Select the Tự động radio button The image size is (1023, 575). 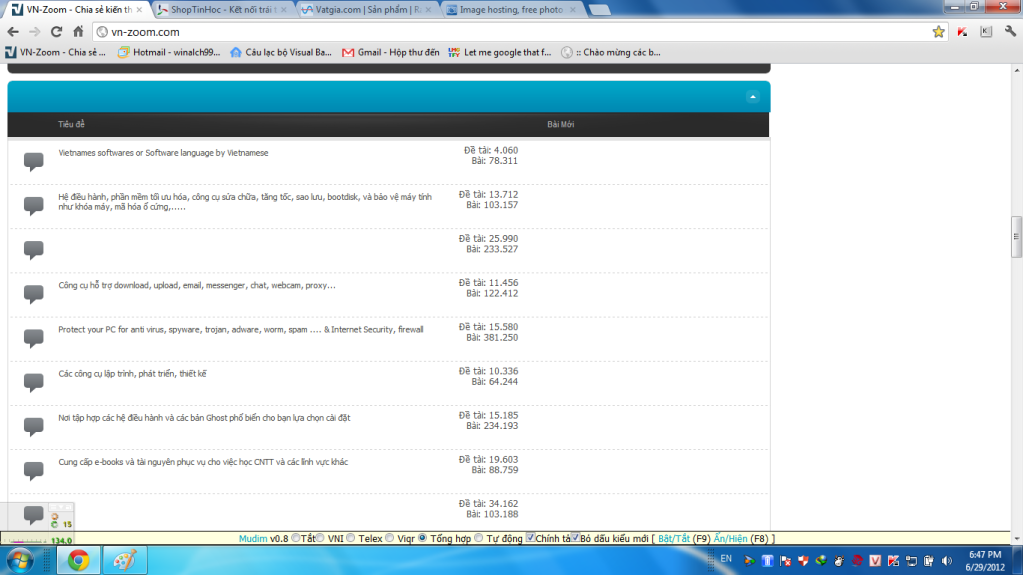tap(479, 538)
